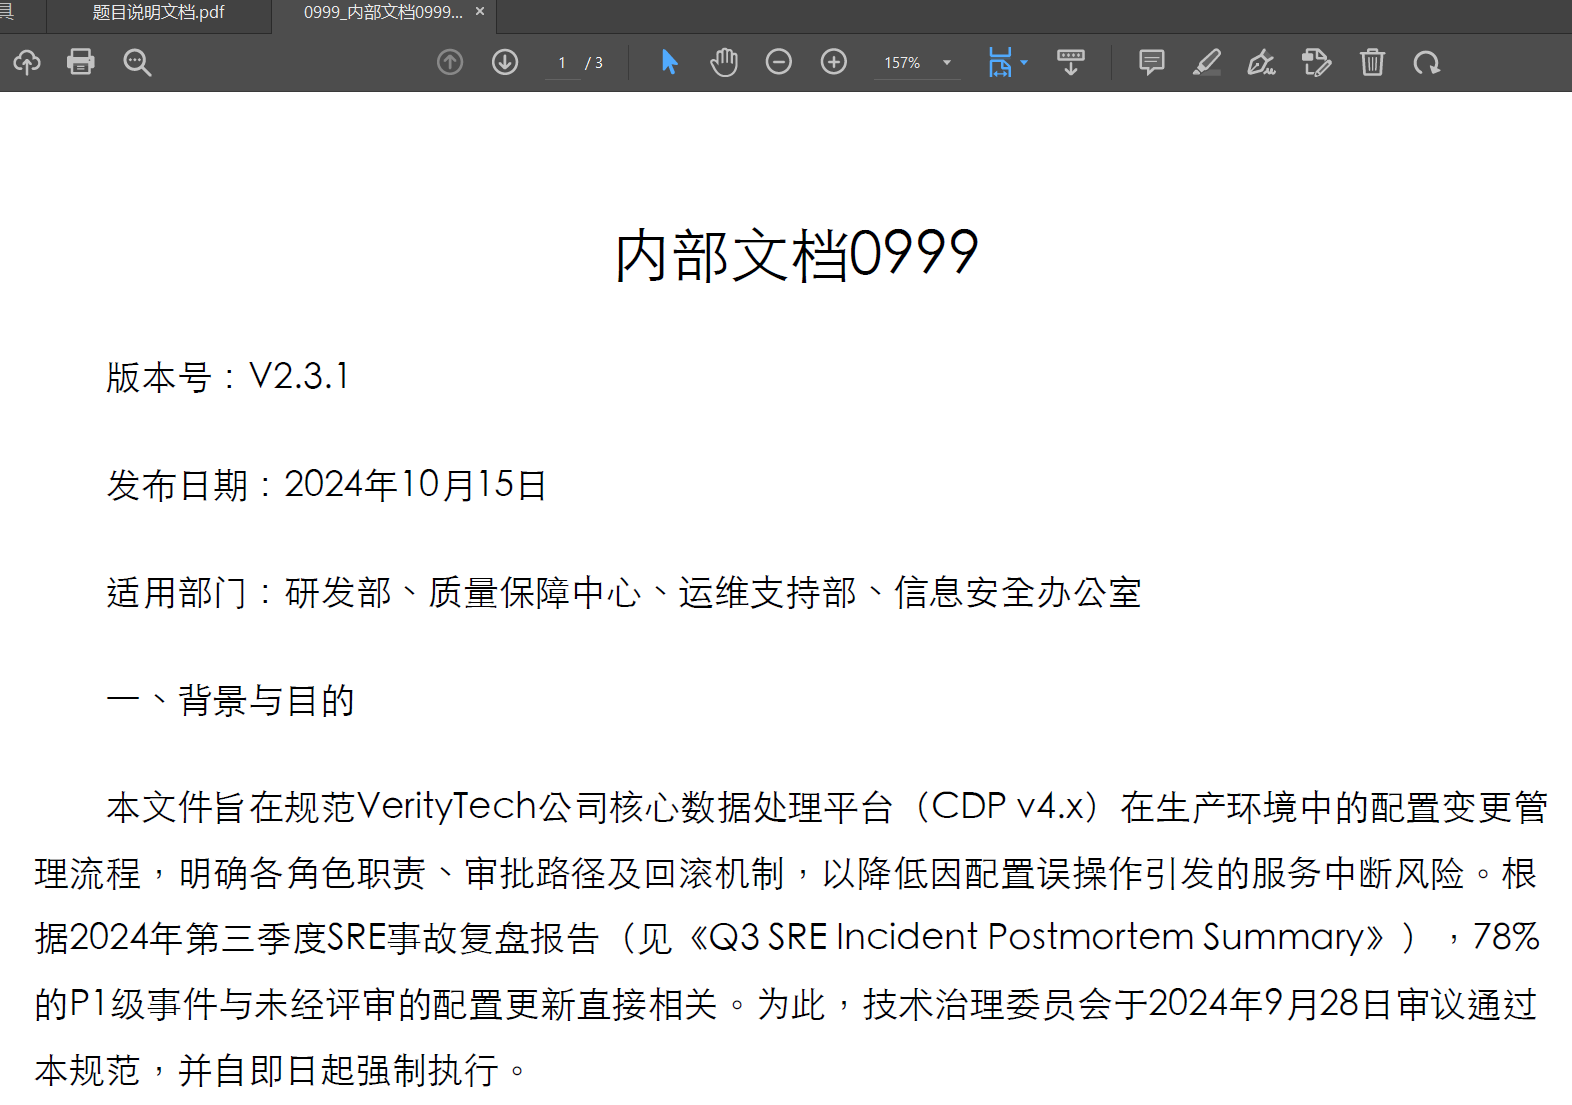Expand the fit page options arrow
The height and width of the screenshot is (1105, 1572).
point(1024,63)
